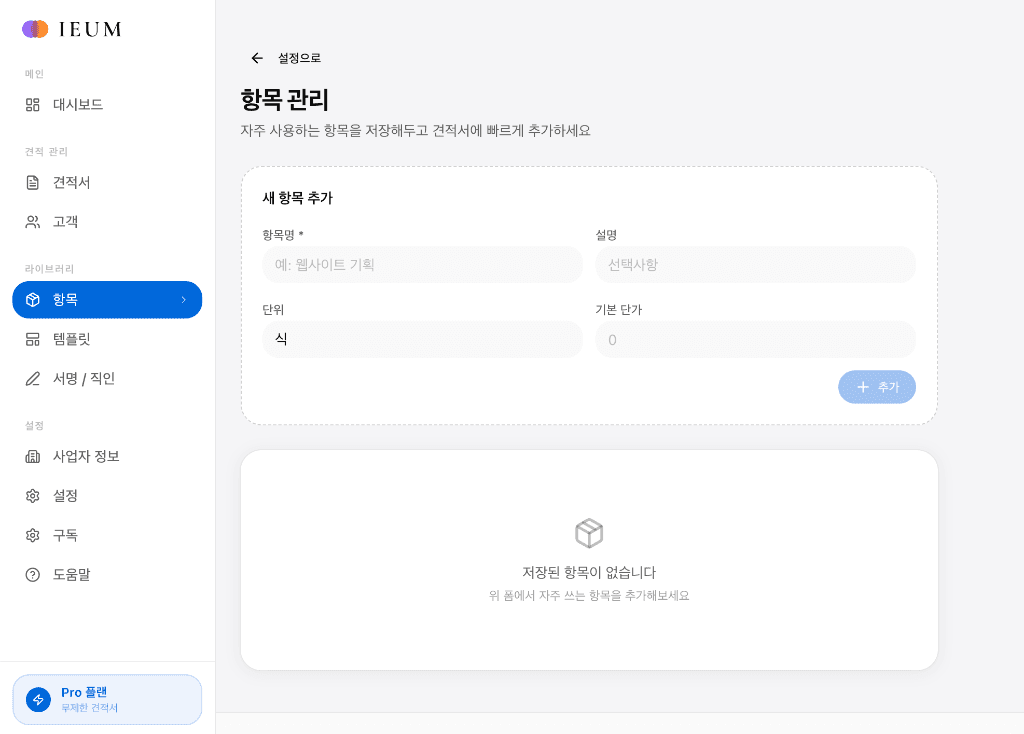This screenshot has height=734, width=1024.
Task: Click the 항목 box icon in sidebar
Action: point(34,299)
